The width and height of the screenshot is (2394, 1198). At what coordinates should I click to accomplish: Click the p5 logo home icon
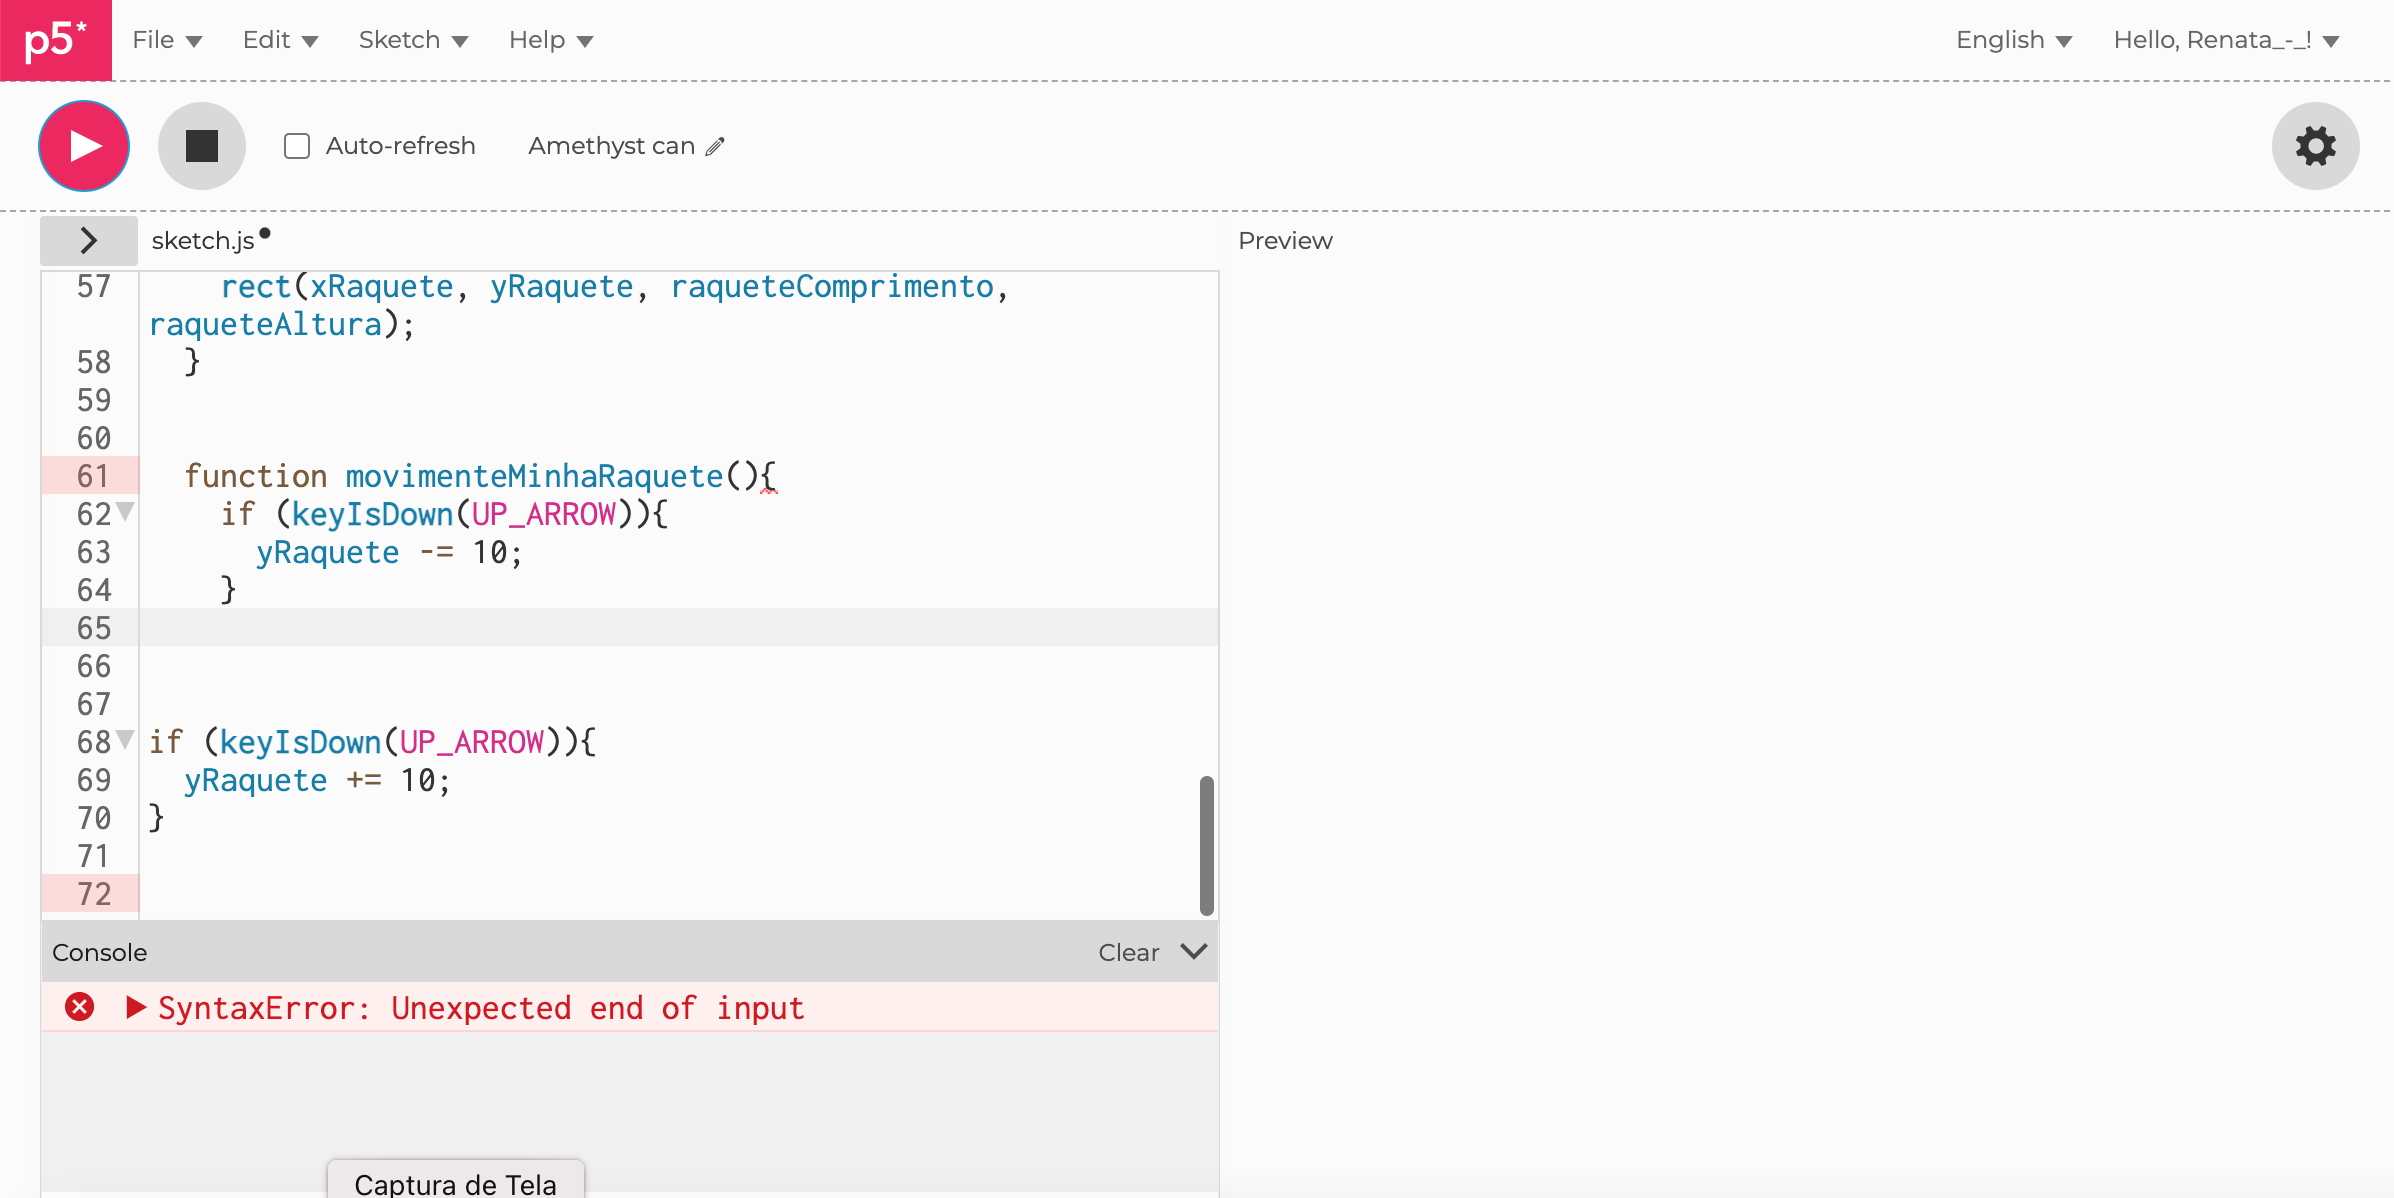click(56, 40)
